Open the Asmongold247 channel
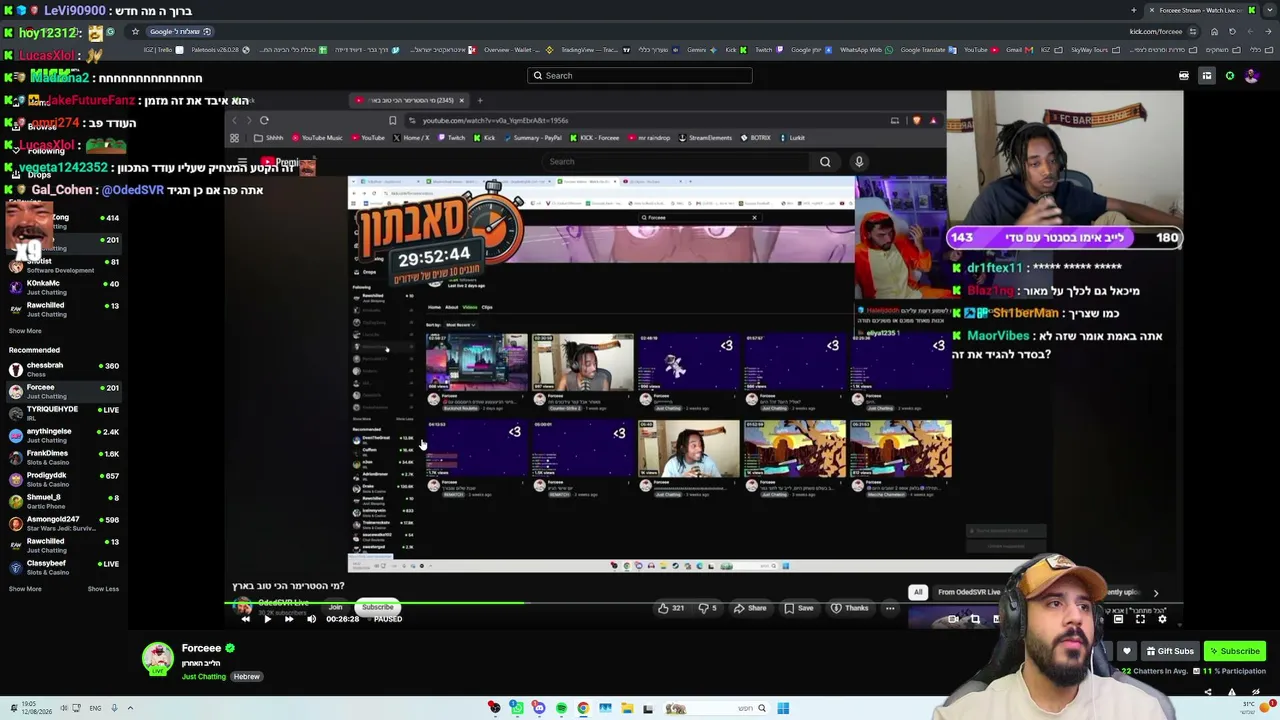This screenshot has height=720, width=1280. pos(62,524)
